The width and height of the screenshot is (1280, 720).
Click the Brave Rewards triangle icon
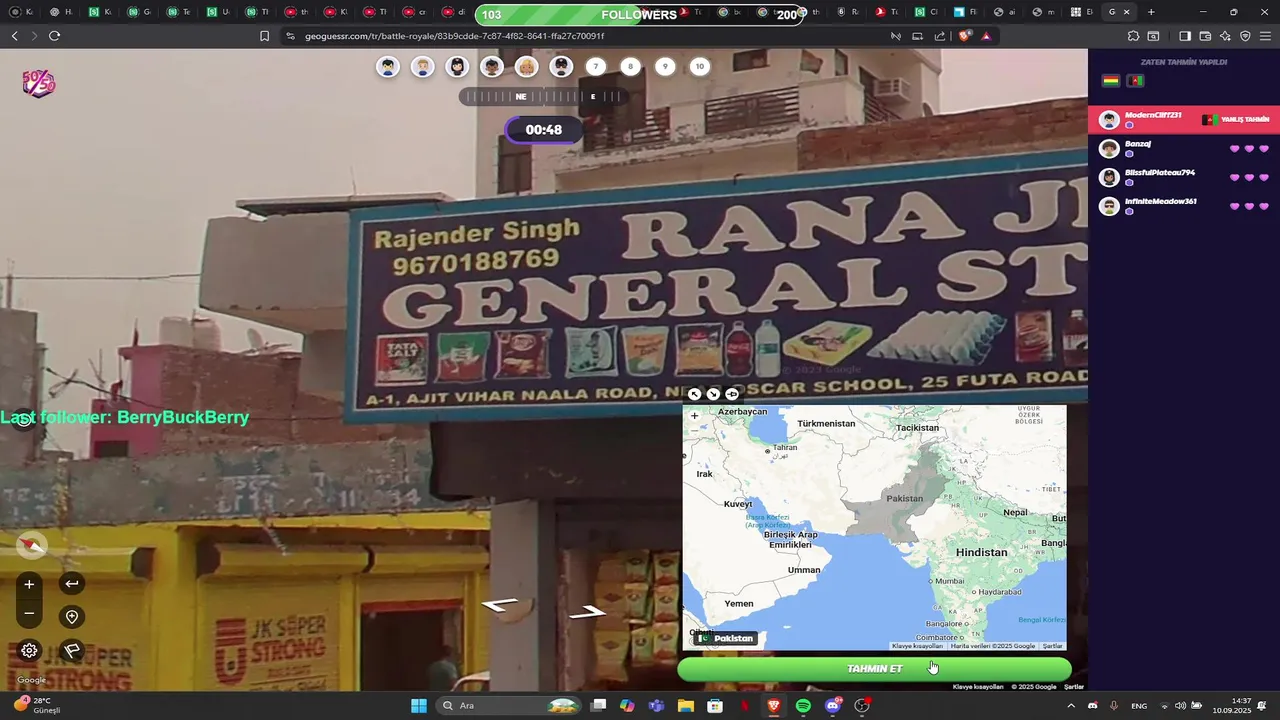click(x=986, y=36)
